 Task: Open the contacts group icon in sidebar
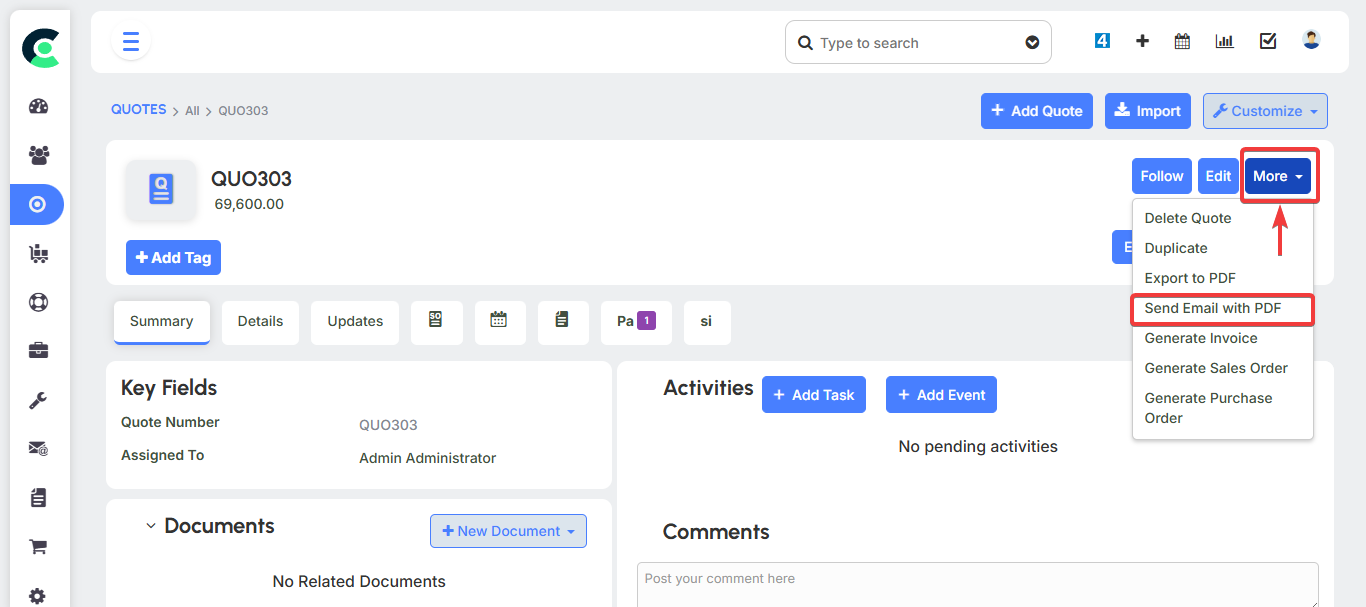click(x=38, y=155)
